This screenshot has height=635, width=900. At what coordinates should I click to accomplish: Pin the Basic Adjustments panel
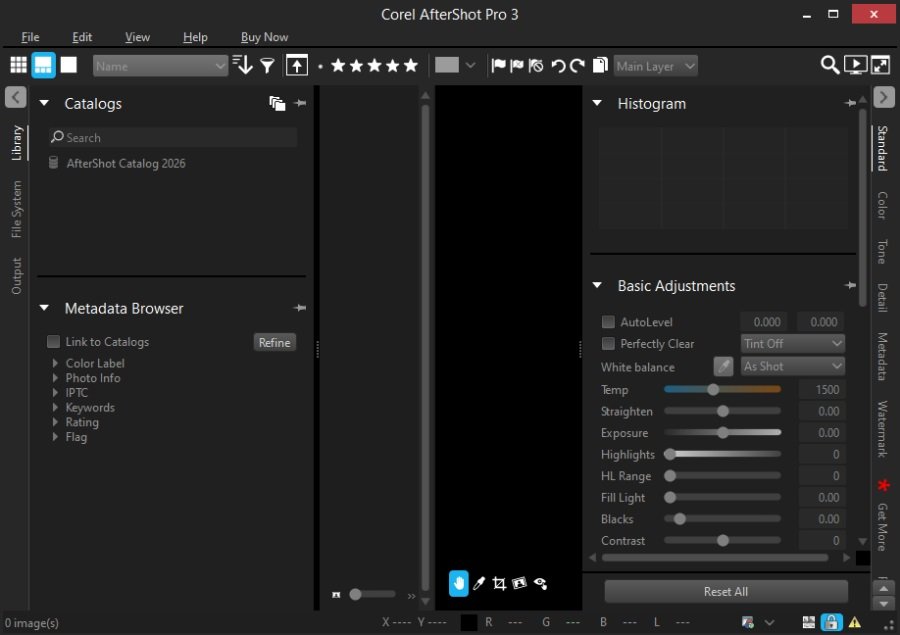(x=850, y=285)
